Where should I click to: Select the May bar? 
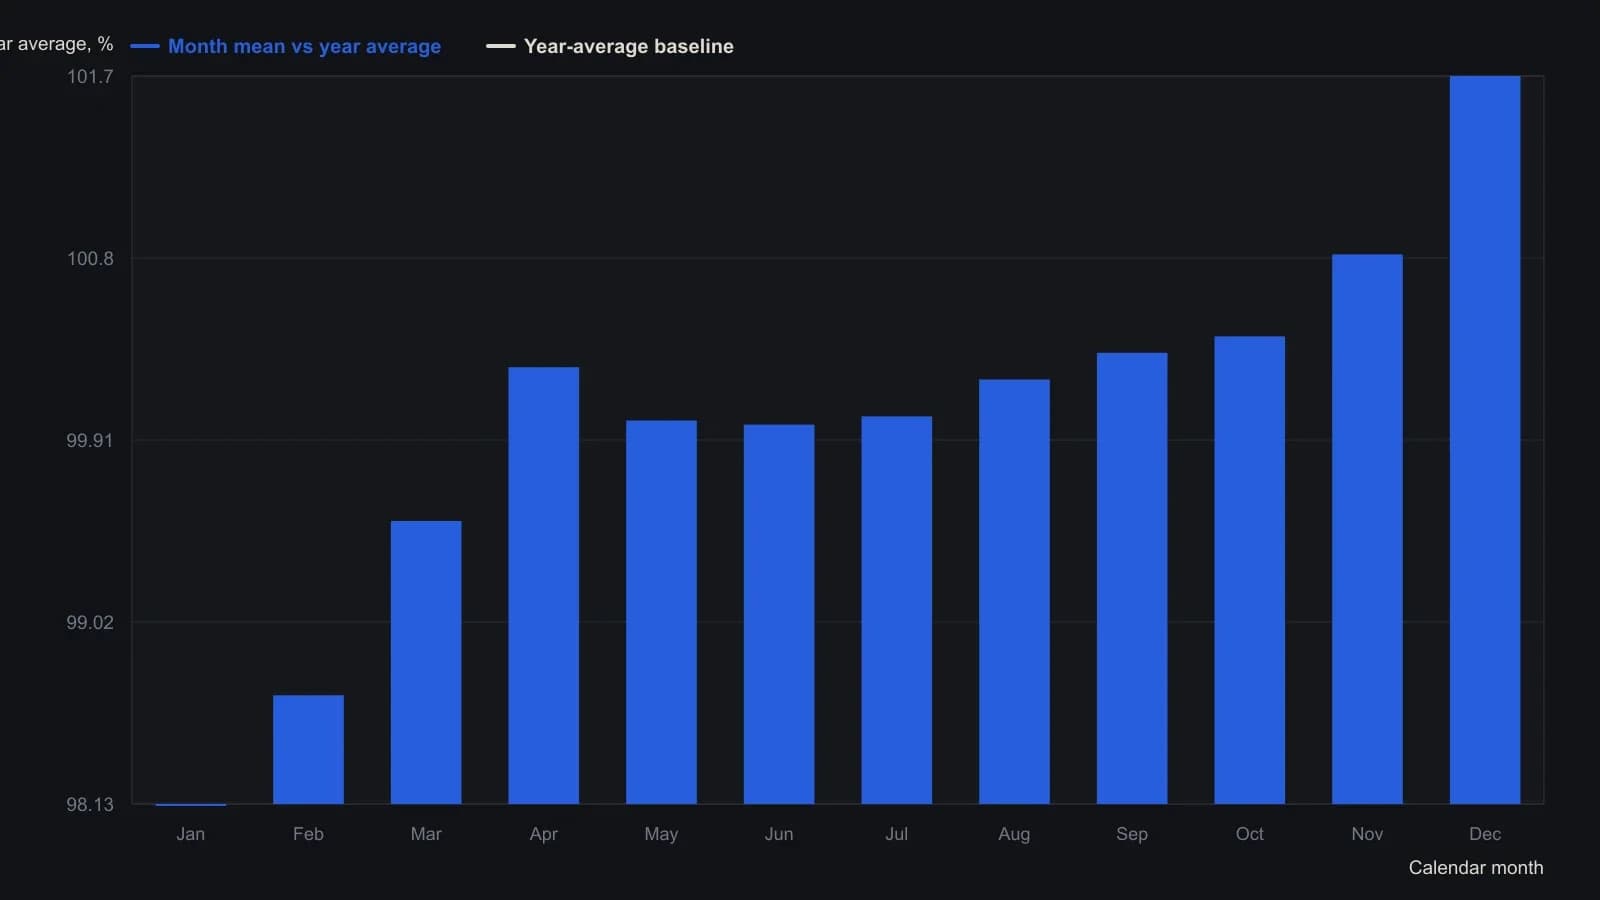661,612
